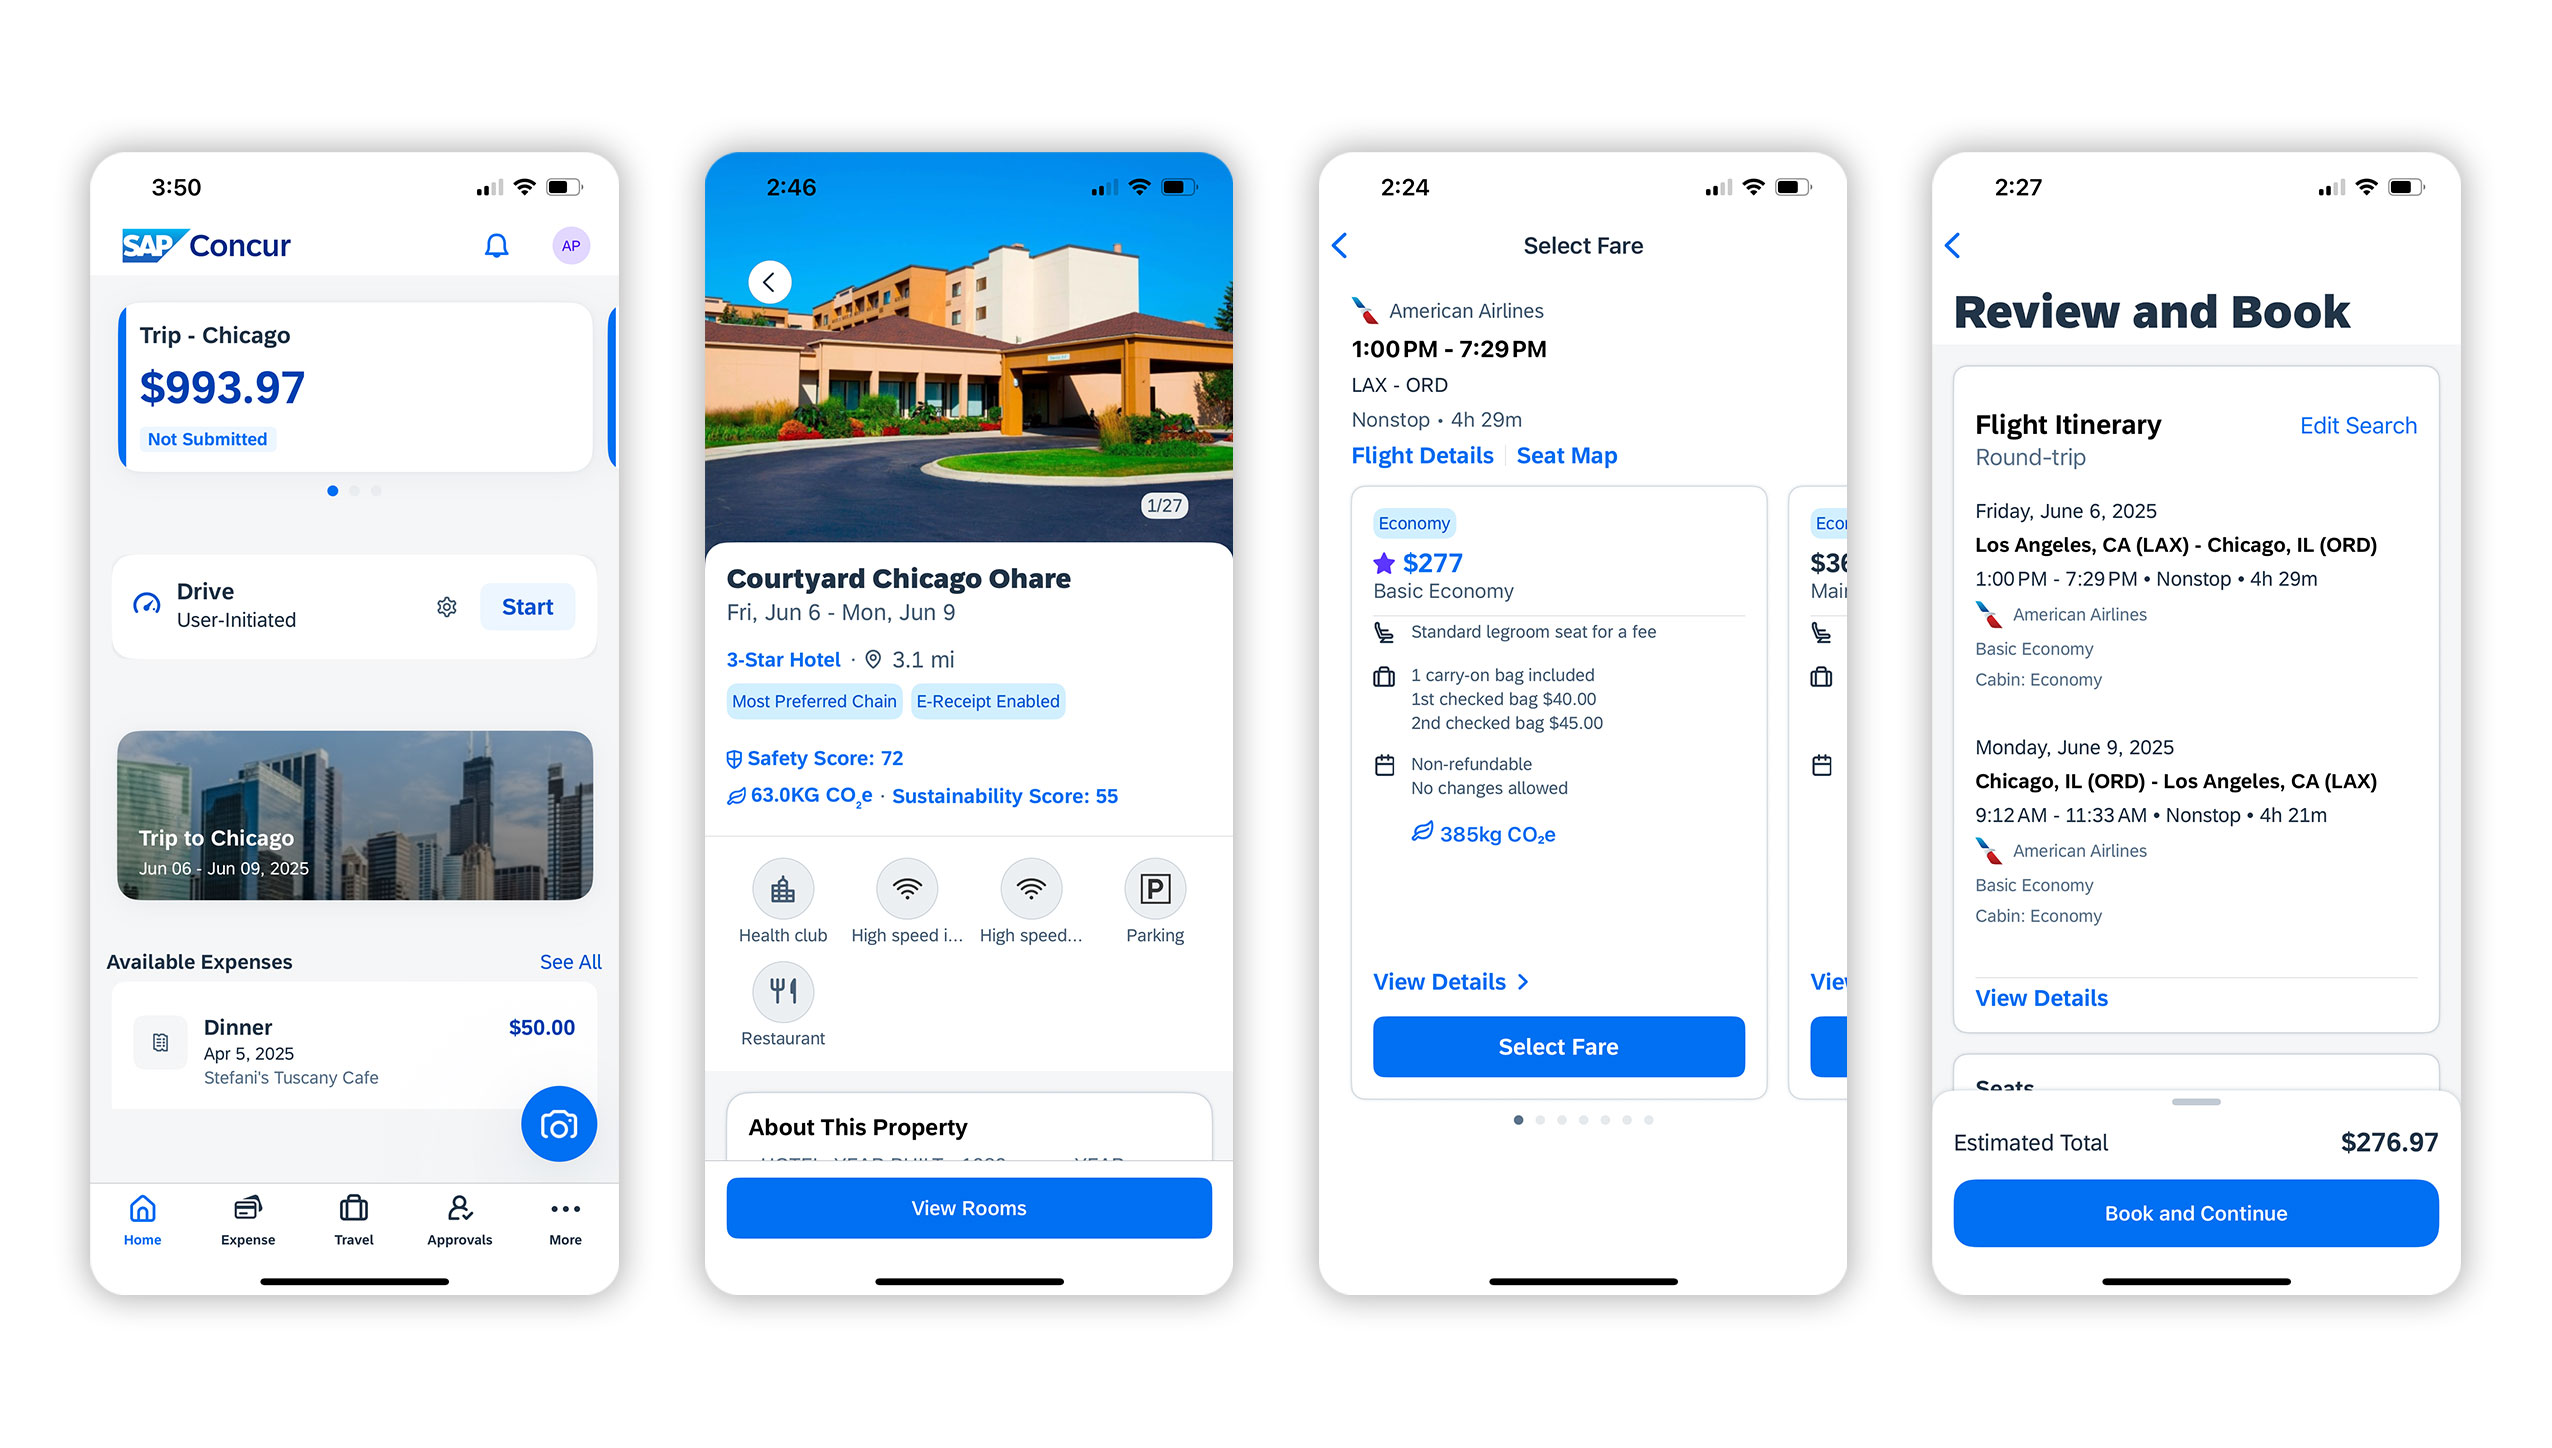Select the Travel tab
The image size is (2552, 1448).
pyautogui.click(x=352, y=1217)
